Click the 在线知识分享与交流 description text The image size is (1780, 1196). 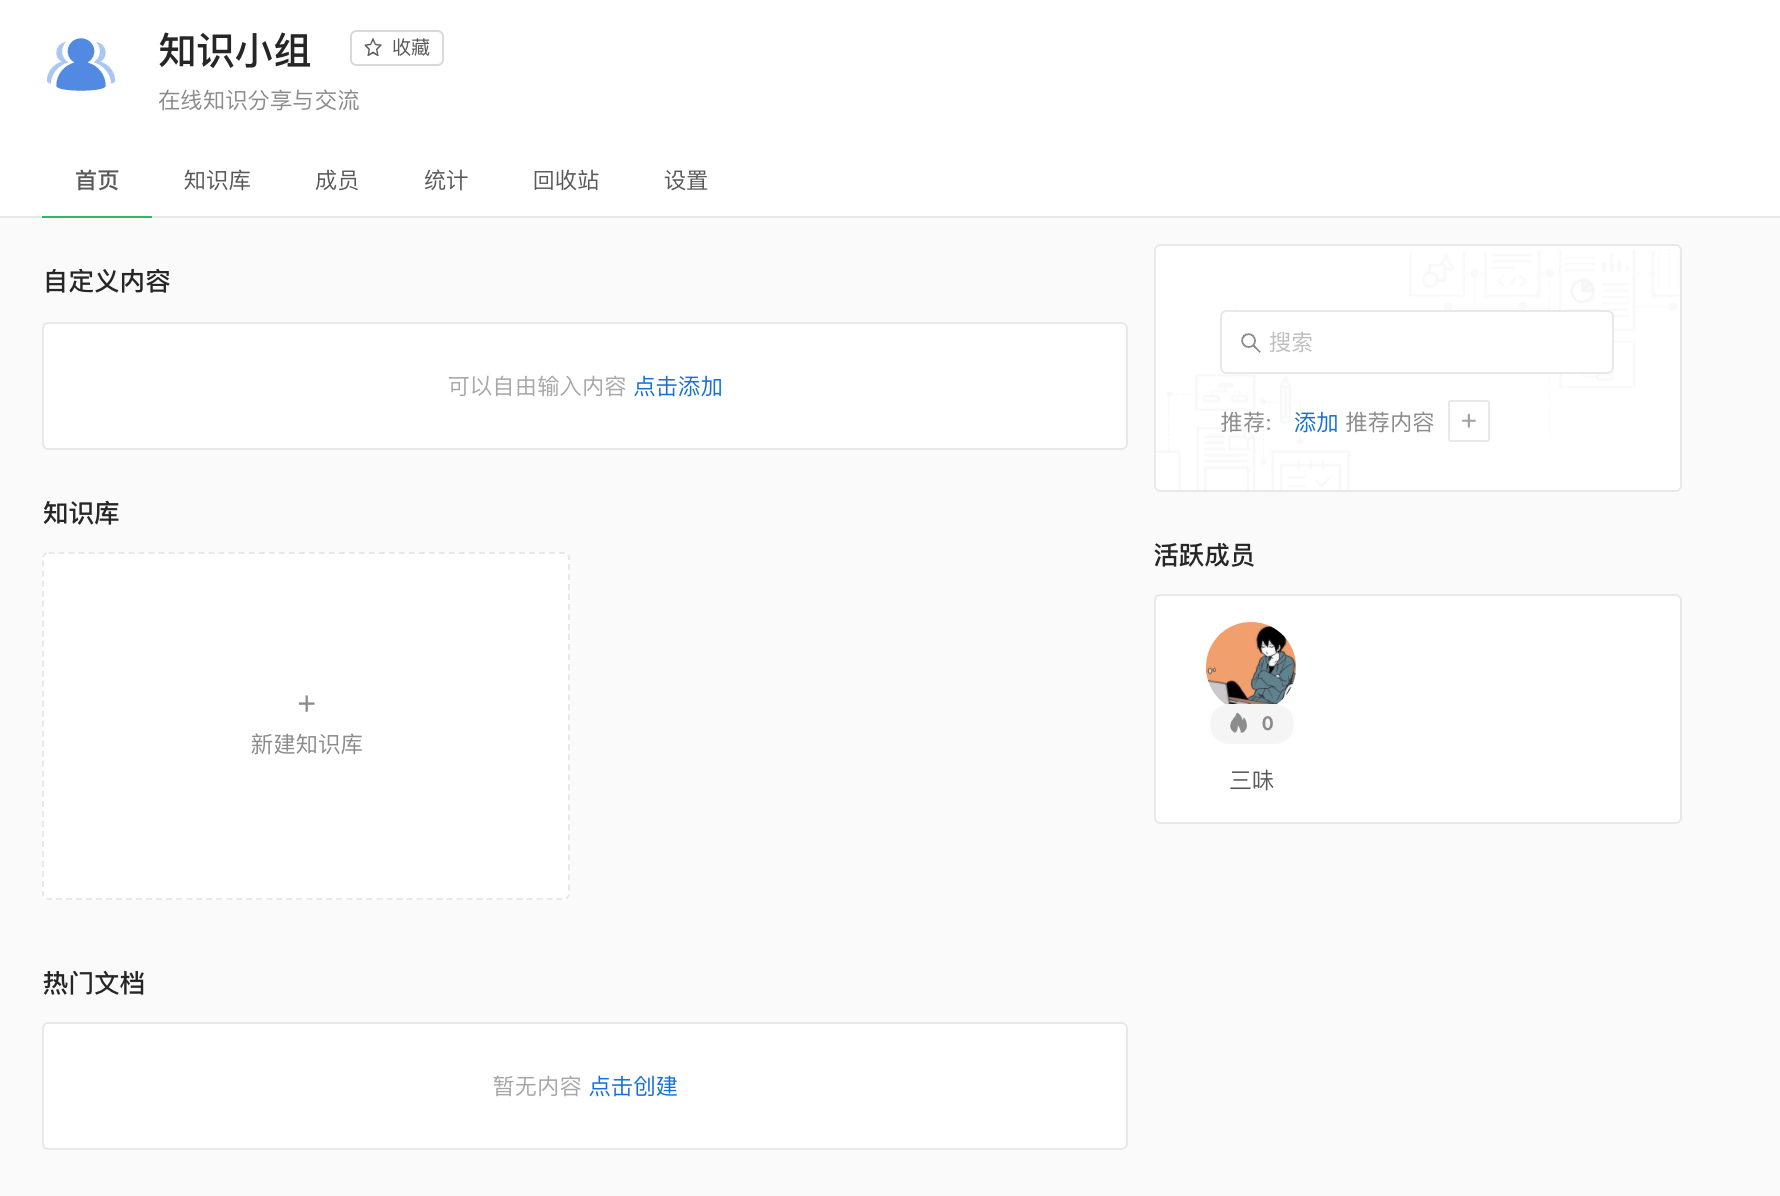click(259, 101)
